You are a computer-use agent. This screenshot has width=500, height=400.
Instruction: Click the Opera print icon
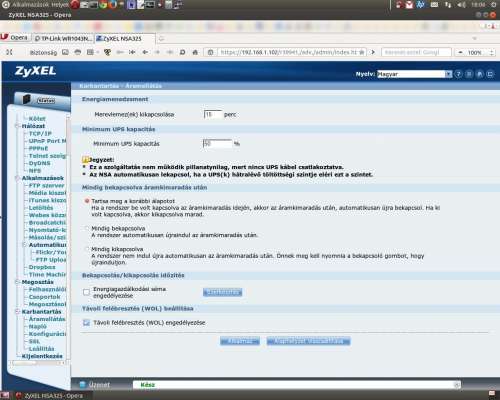pos(78,52)
